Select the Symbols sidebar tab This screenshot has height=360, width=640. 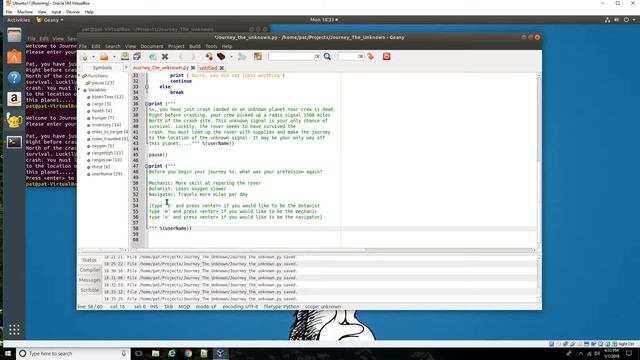click(x=102, y=68)
